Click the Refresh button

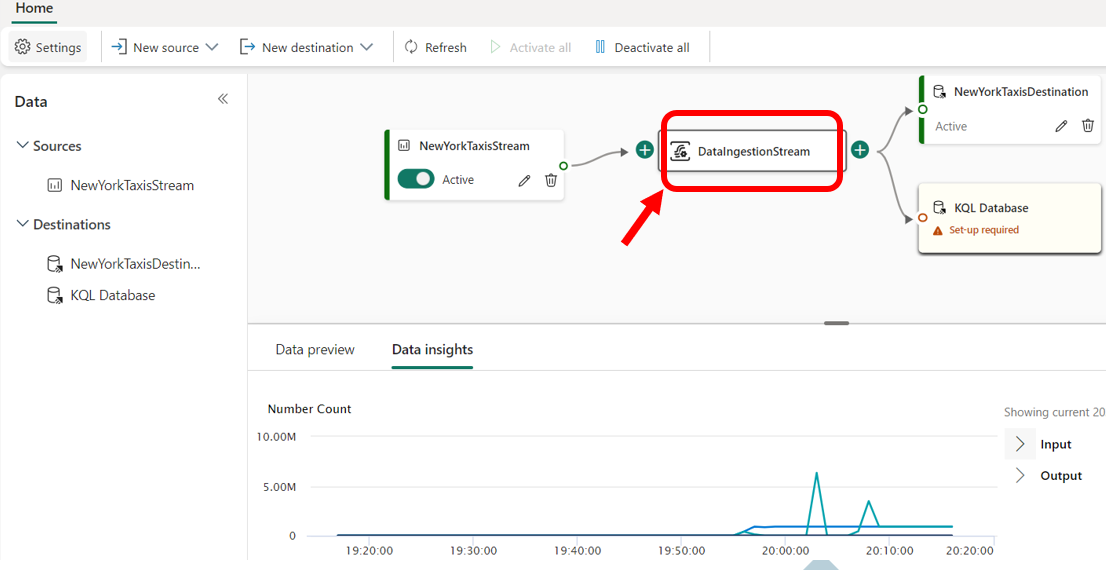click(x=435, y=47)
